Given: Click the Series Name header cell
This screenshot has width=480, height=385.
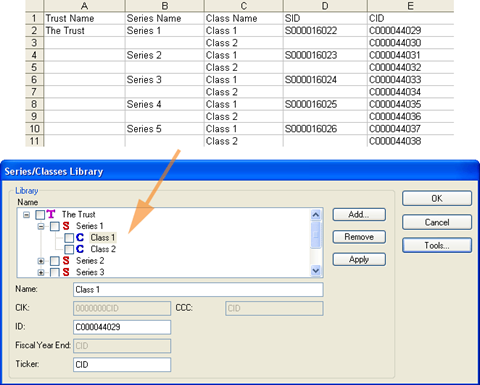Looking at the screenshot, I should pyautogui.click(x=165, y=18).
